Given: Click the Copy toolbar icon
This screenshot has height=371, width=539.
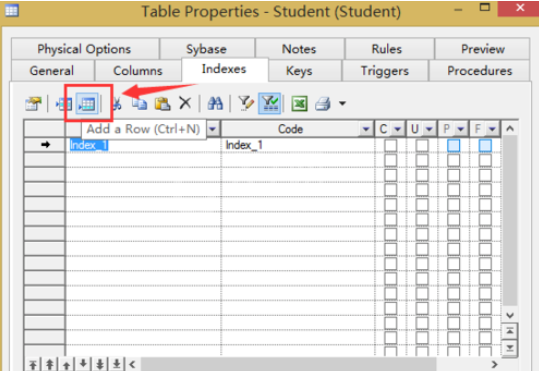Looking at the screenshot, I should click(x=139, y=103).
